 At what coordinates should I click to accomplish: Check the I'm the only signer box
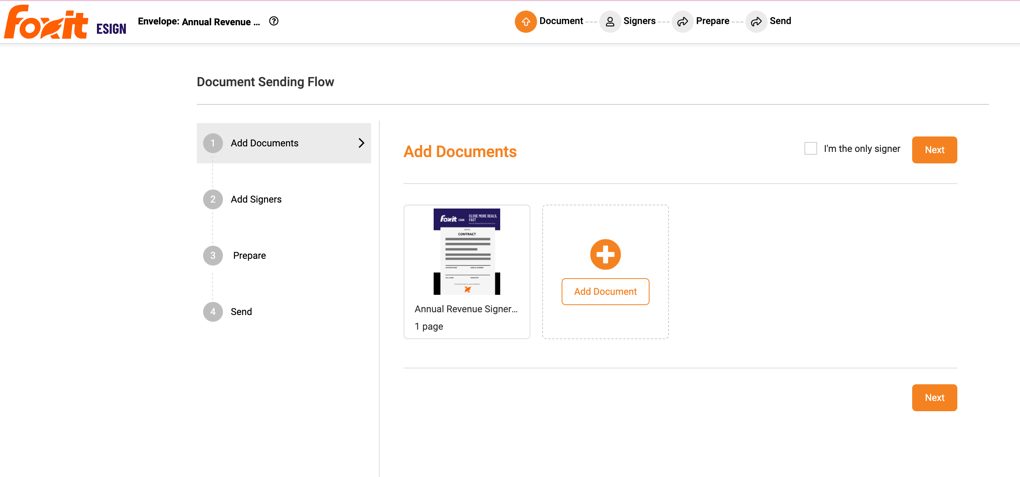[811, 149]
